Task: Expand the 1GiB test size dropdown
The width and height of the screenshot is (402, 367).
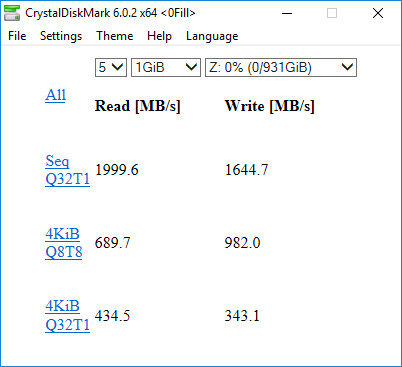Action: pyautogui.click(x=166, y=68)
